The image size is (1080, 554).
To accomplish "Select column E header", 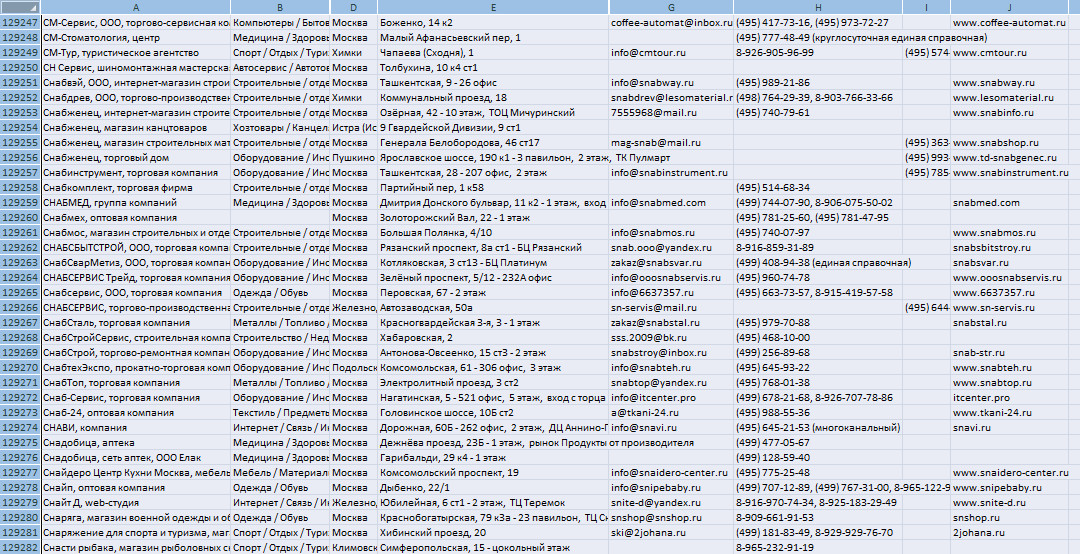I will [x=493, y=7].
